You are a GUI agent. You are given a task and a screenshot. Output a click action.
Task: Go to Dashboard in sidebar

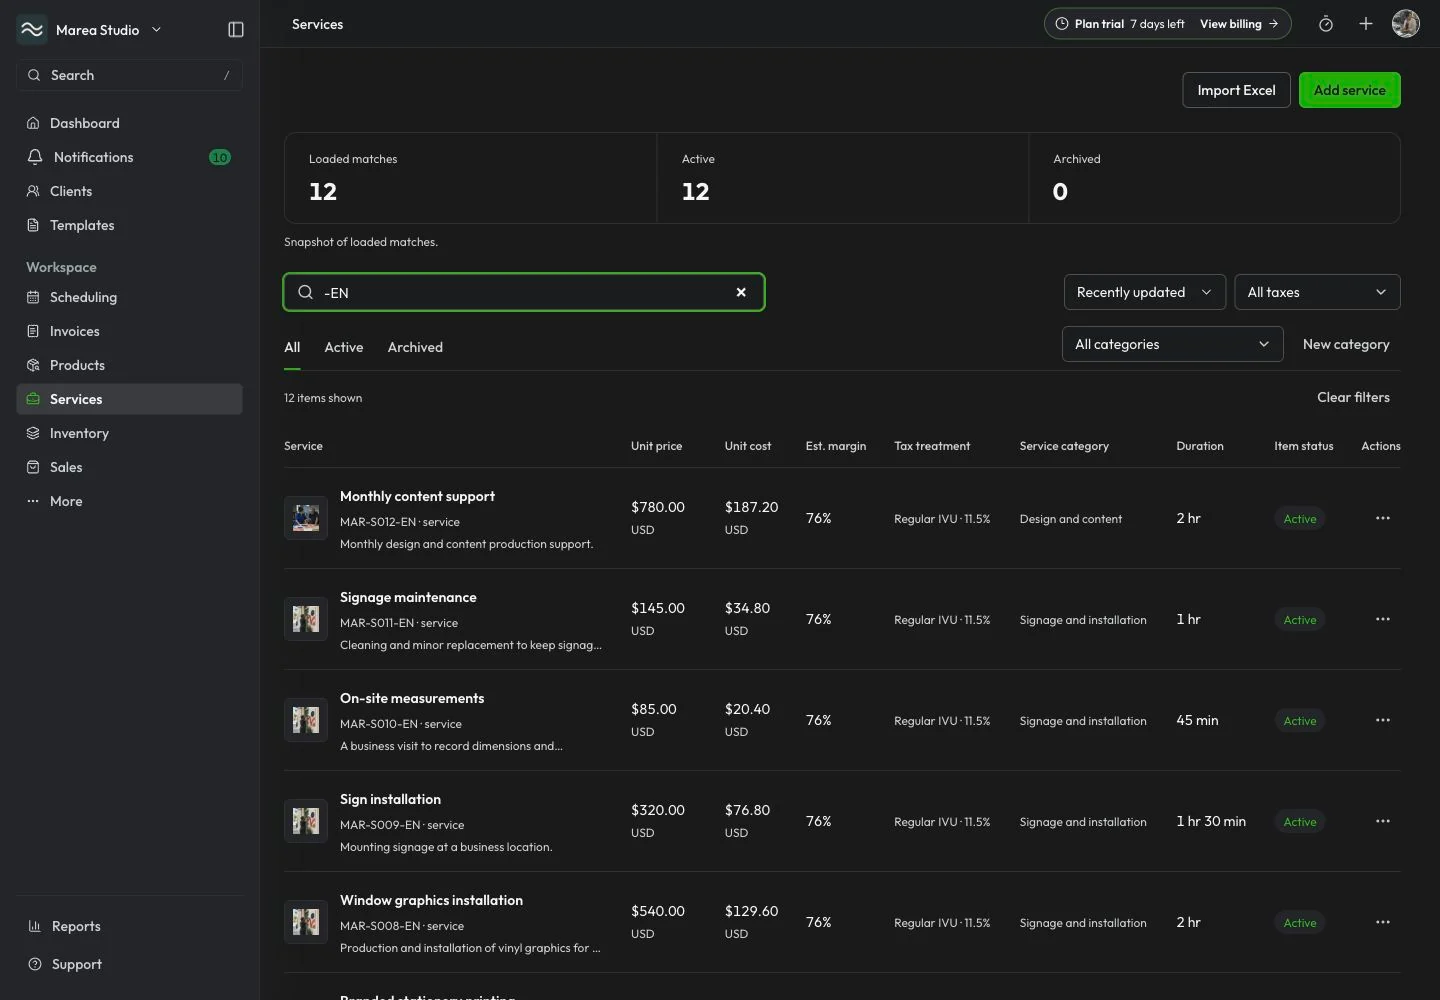129,123
